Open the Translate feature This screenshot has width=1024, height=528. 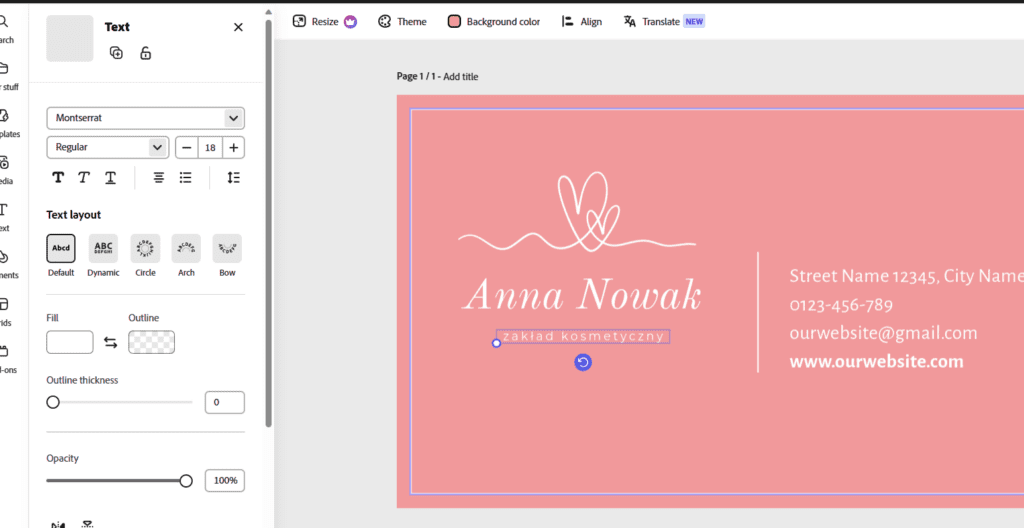[664, 22]
